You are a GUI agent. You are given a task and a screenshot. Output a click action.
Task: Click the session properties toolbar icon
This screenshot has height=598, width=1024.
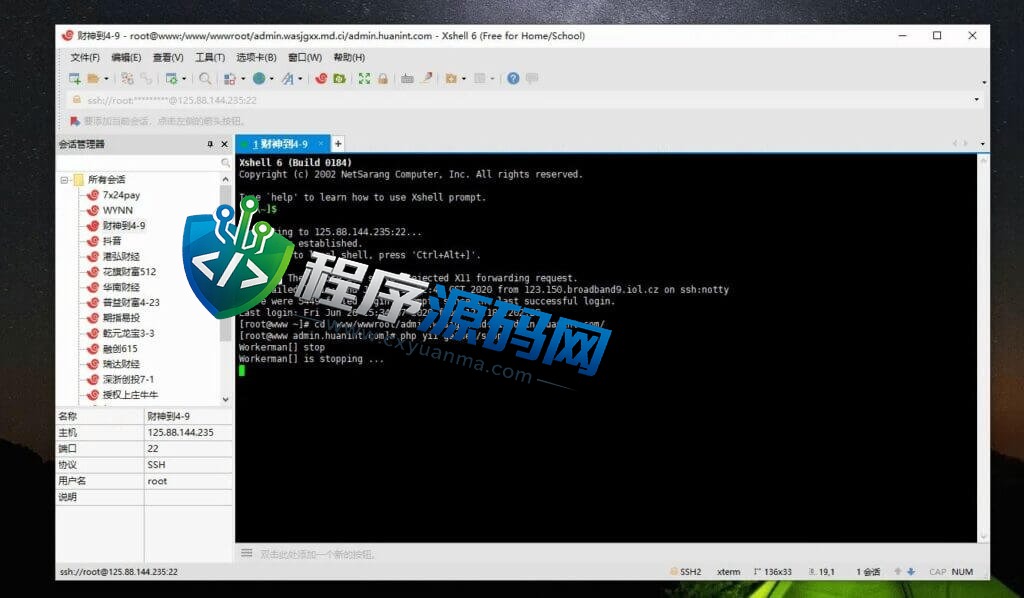tap(171, 78)
